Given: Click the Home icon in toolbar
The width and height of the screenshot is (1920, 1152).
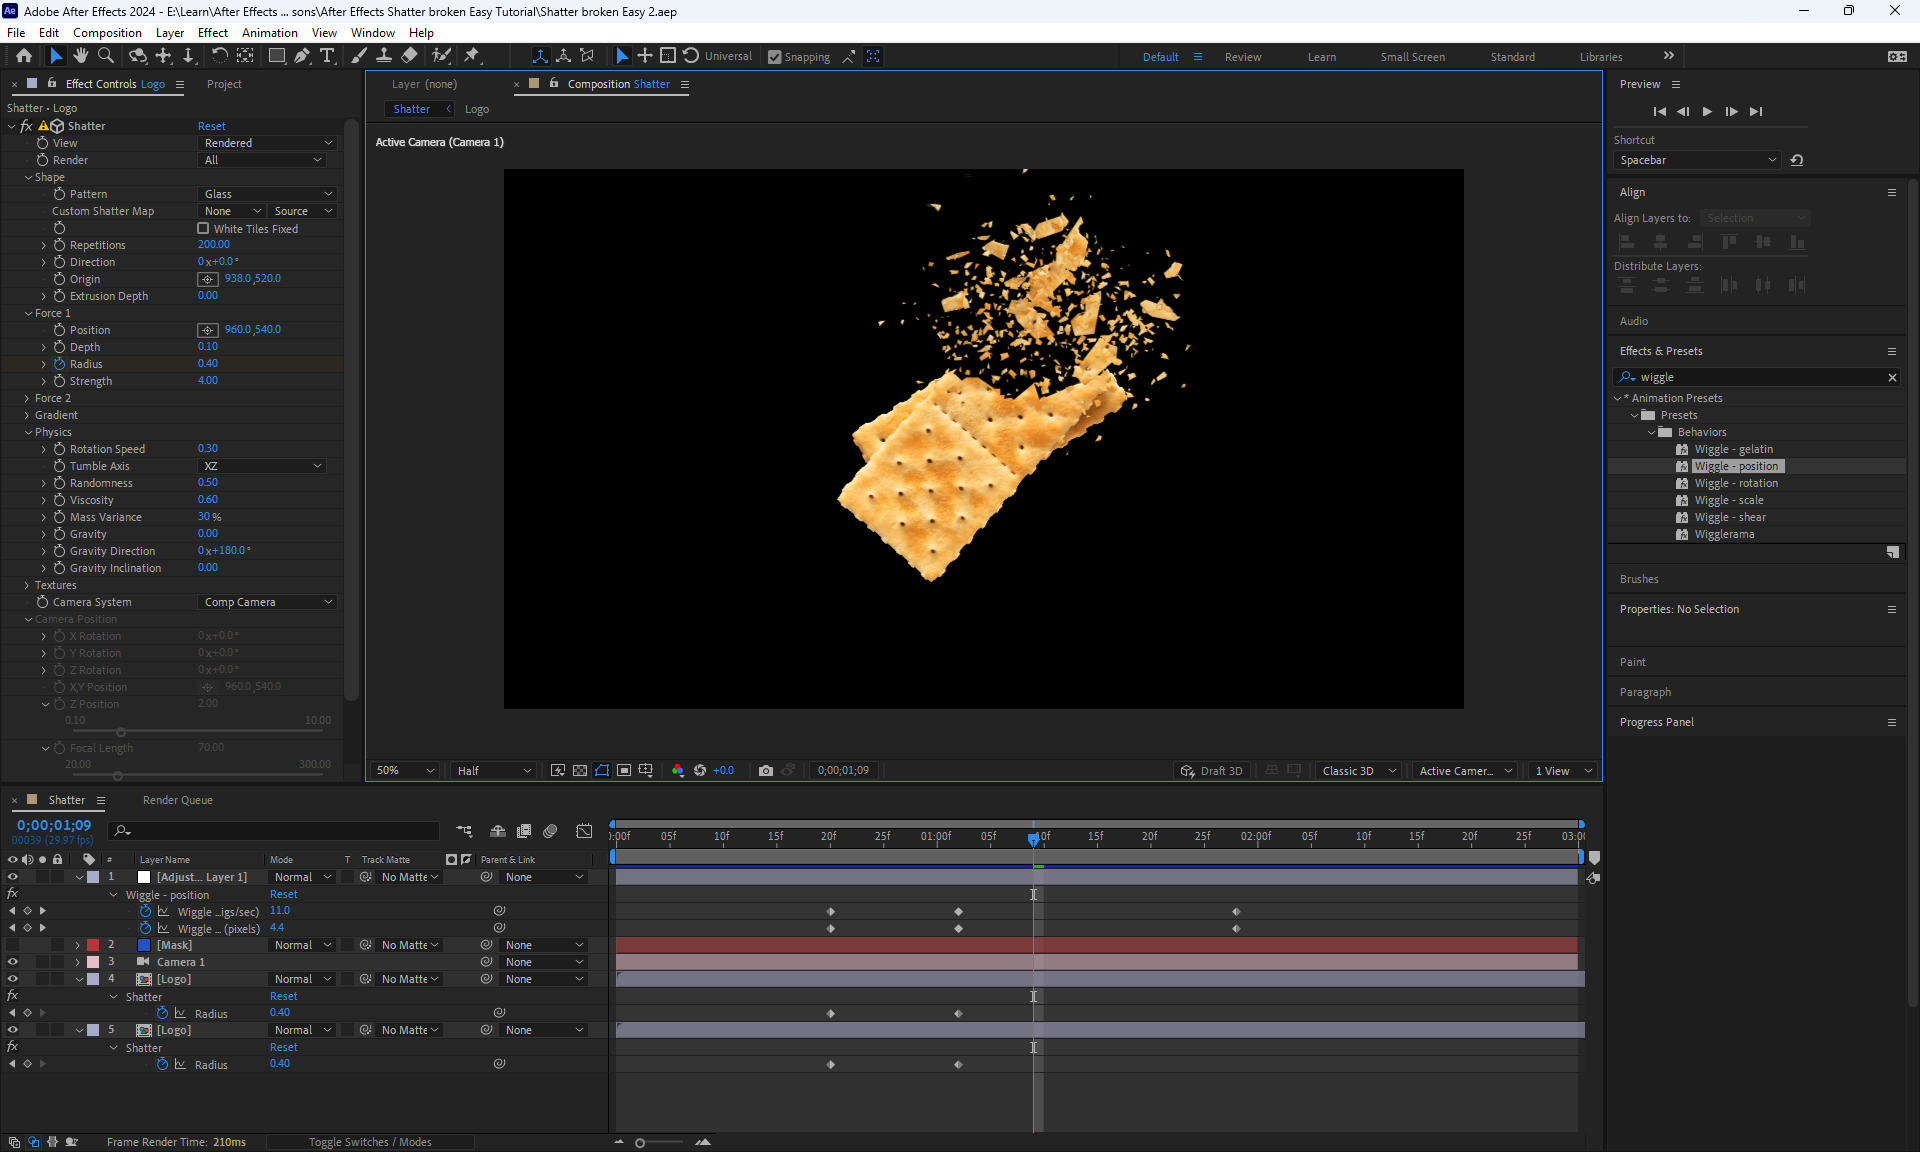Looking at the screenshot, I should pyautogui.click(x=24, y=56).
